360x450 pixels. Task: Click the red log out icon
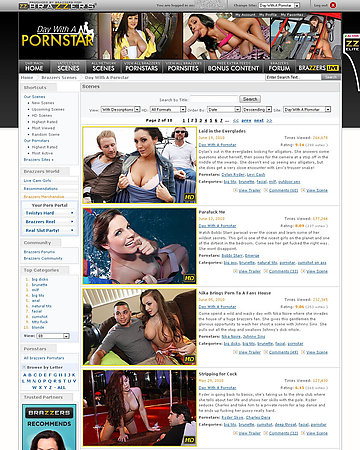click(x=333, y=5)
